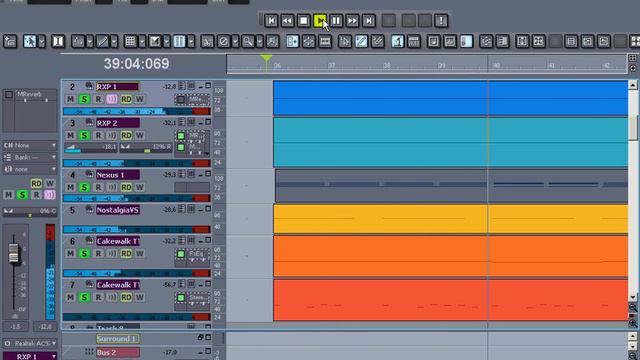Click the track view scroll-up arrow
Image resolution: width=640 pixels, height=360 pixels.
[633, 85]
